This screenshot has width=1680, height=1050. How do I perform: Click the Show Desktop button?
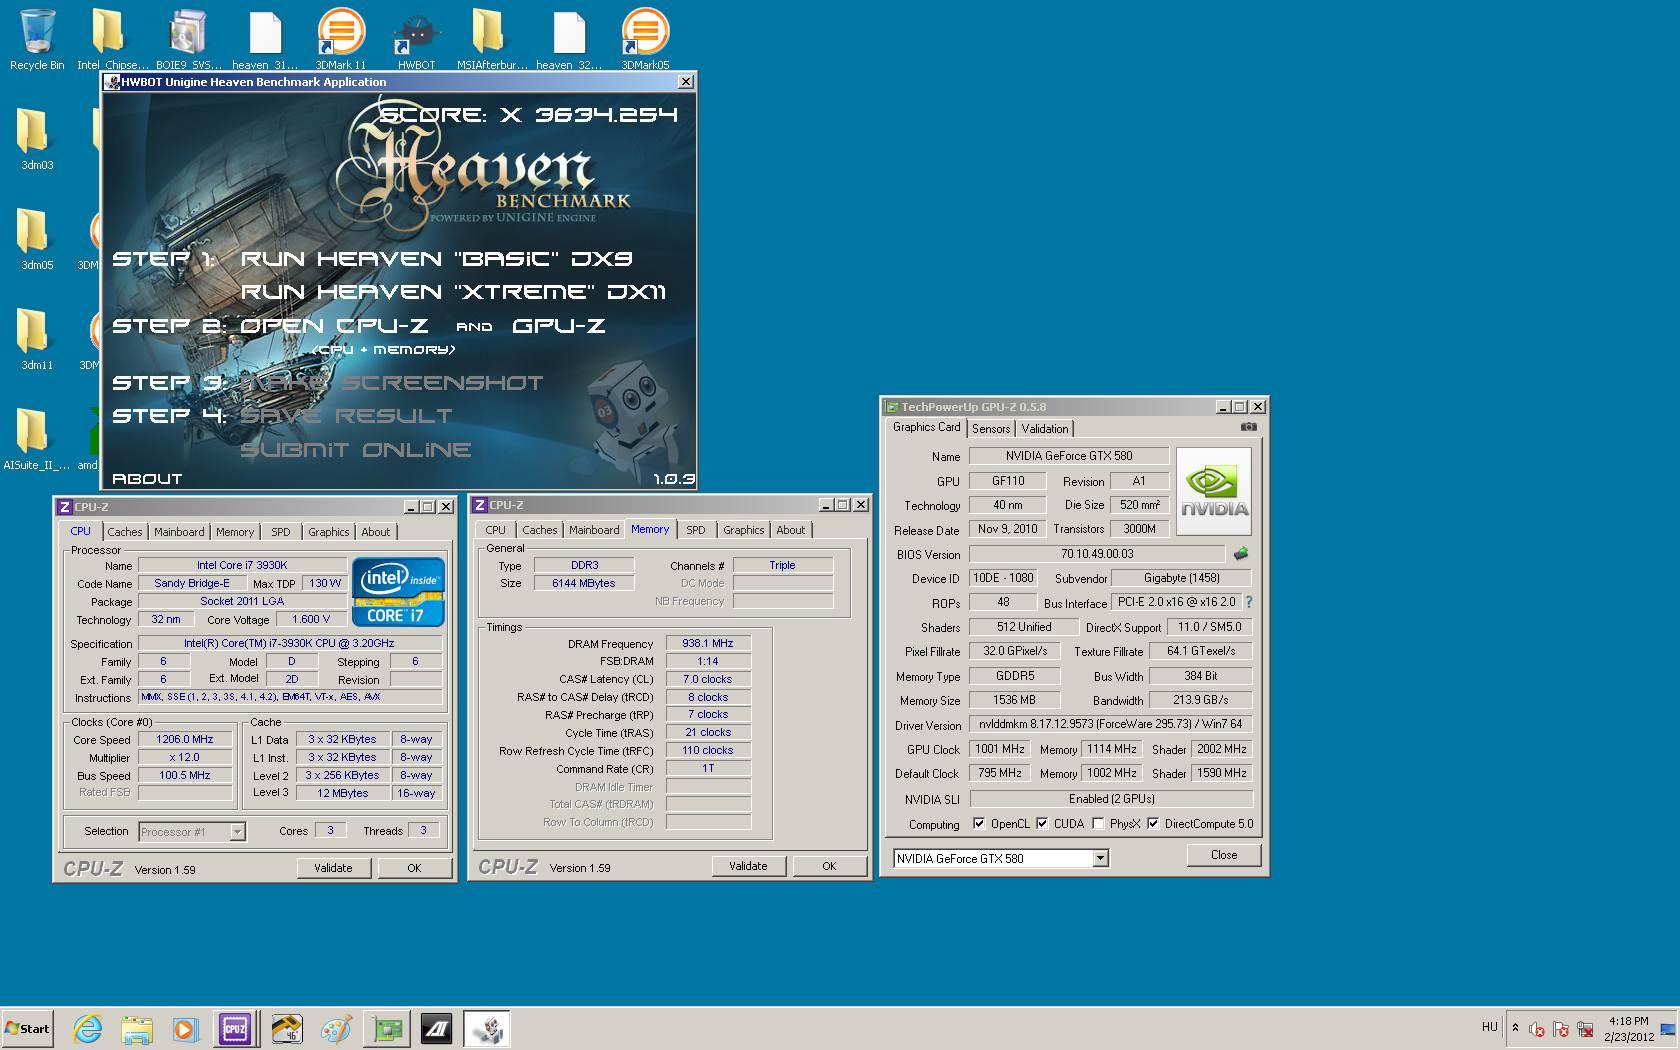(1668, 1029)
